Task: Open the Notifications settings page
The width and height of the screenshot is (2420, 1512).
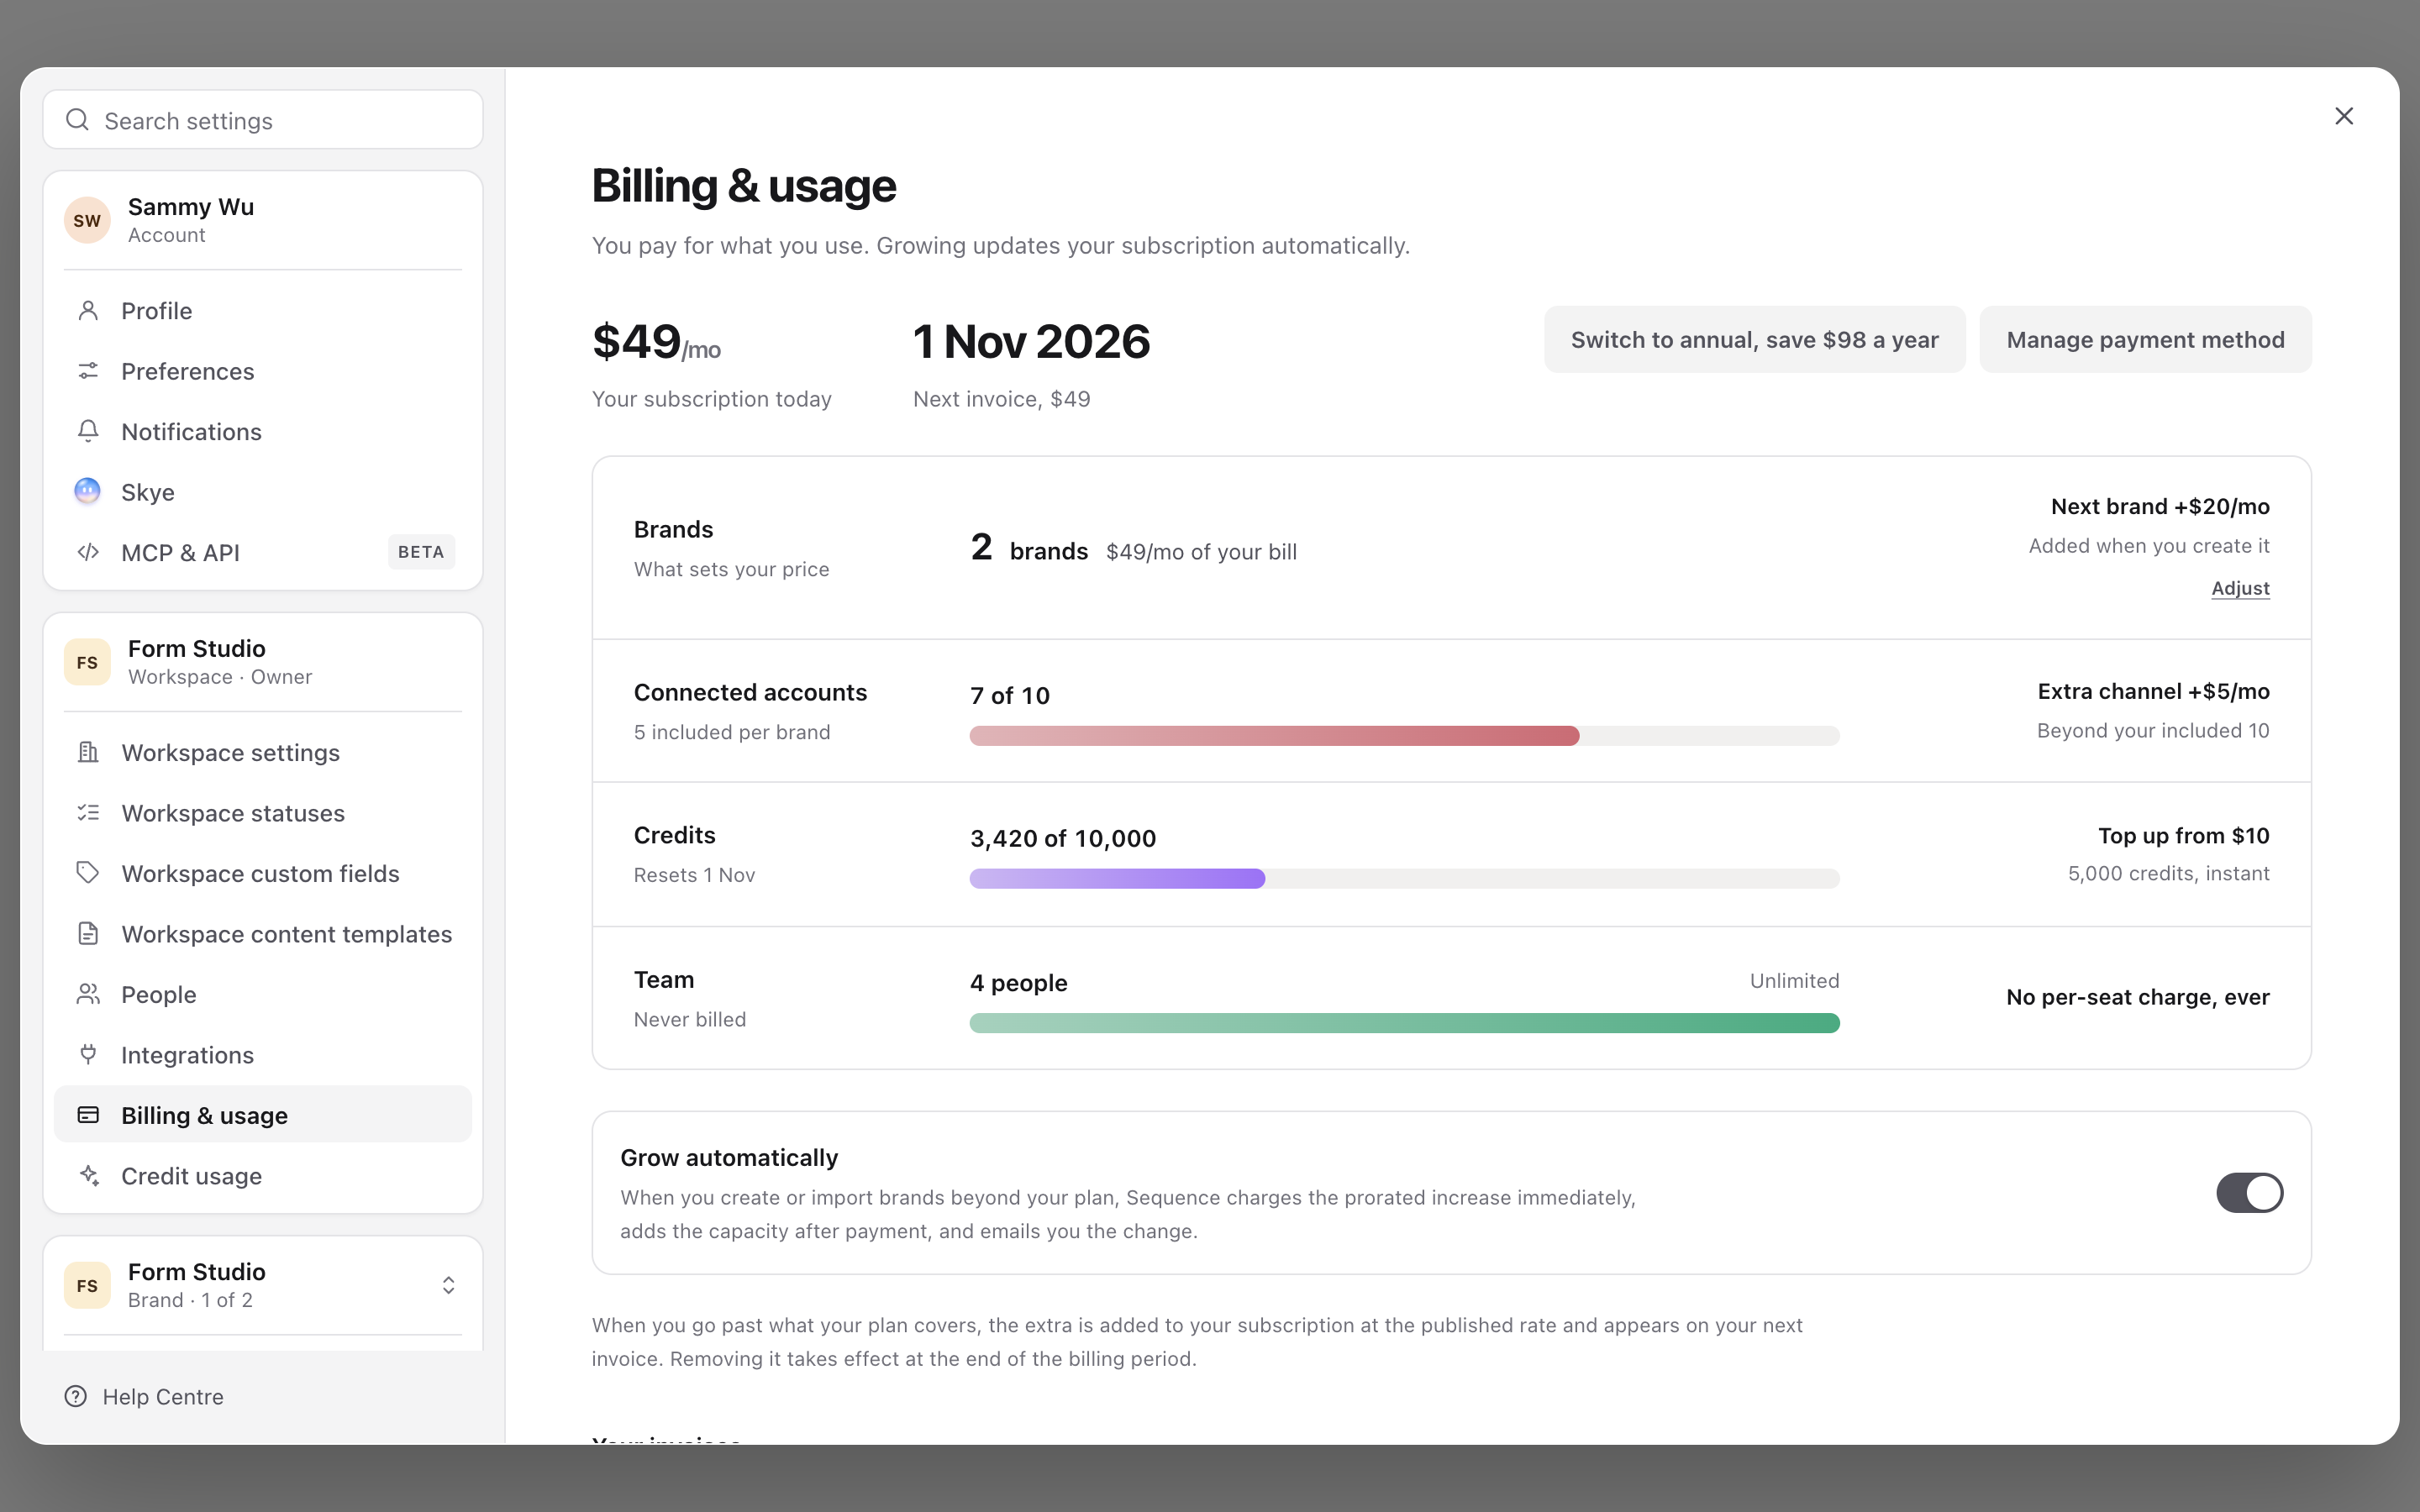Action: coord(263,431)
